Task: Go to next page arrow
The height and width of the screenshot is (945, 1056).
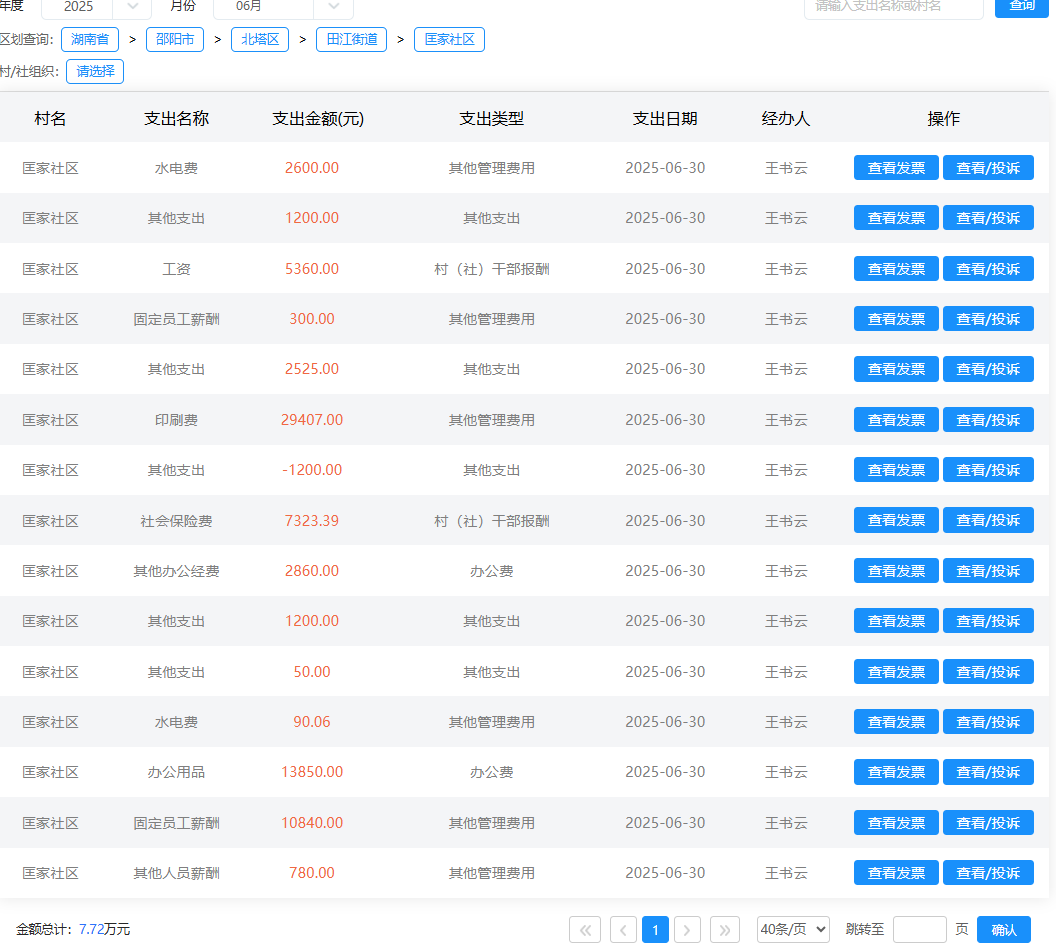Action: coord(687,930)
